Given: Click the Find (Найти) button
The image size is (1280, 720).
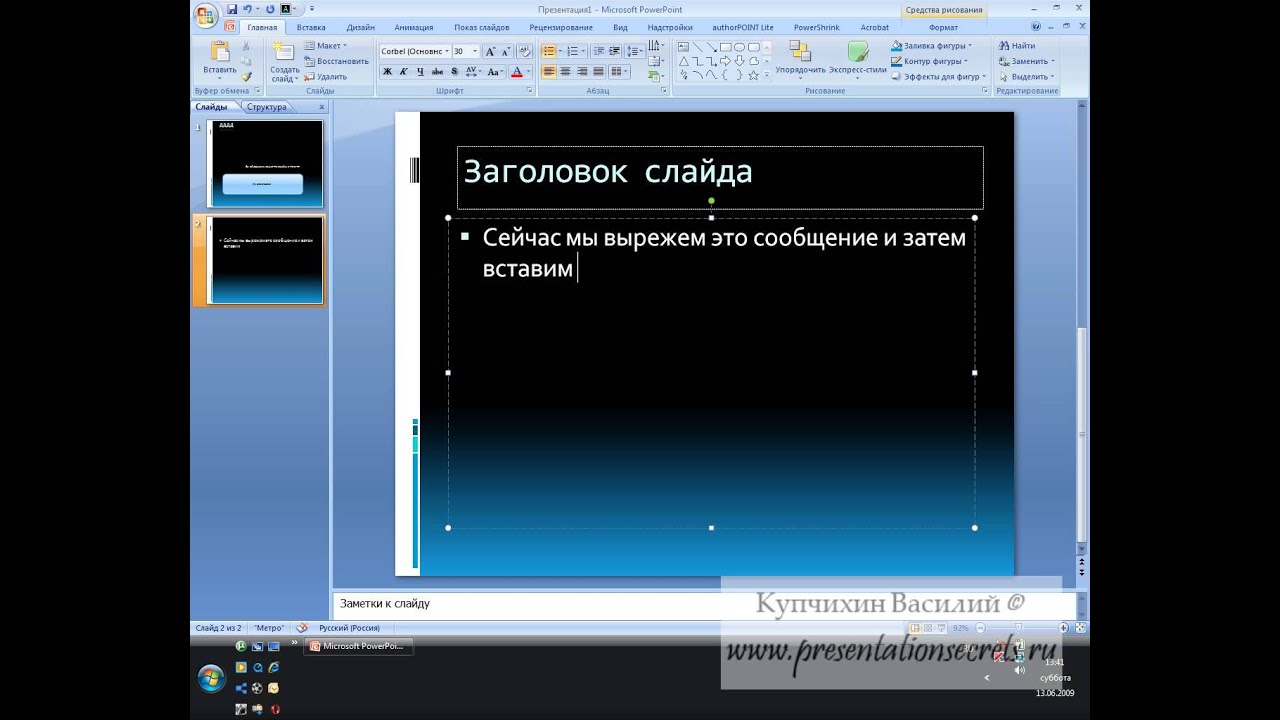Looking at the screenshot, I should [x=1015, y=46].
